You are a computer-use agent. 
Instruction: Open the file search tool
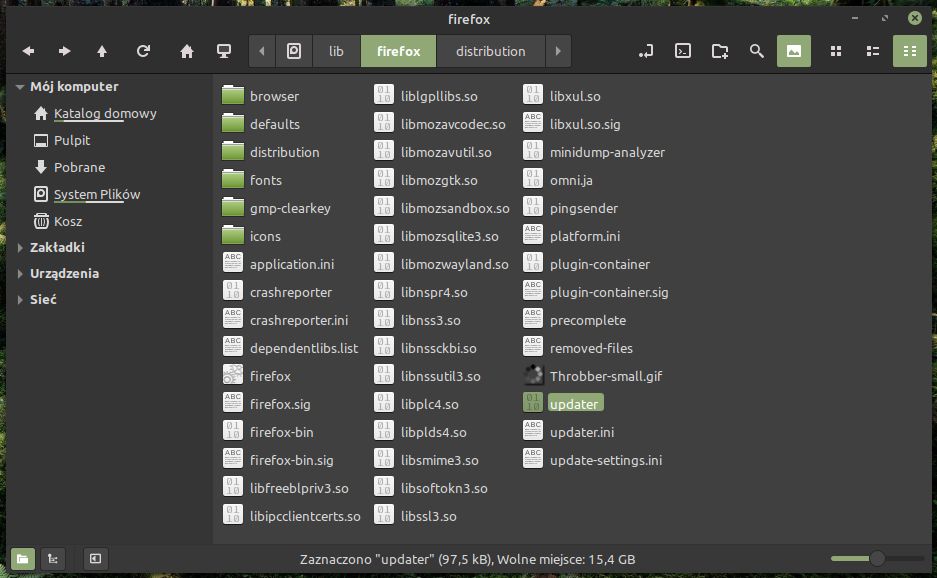(757, 51)
